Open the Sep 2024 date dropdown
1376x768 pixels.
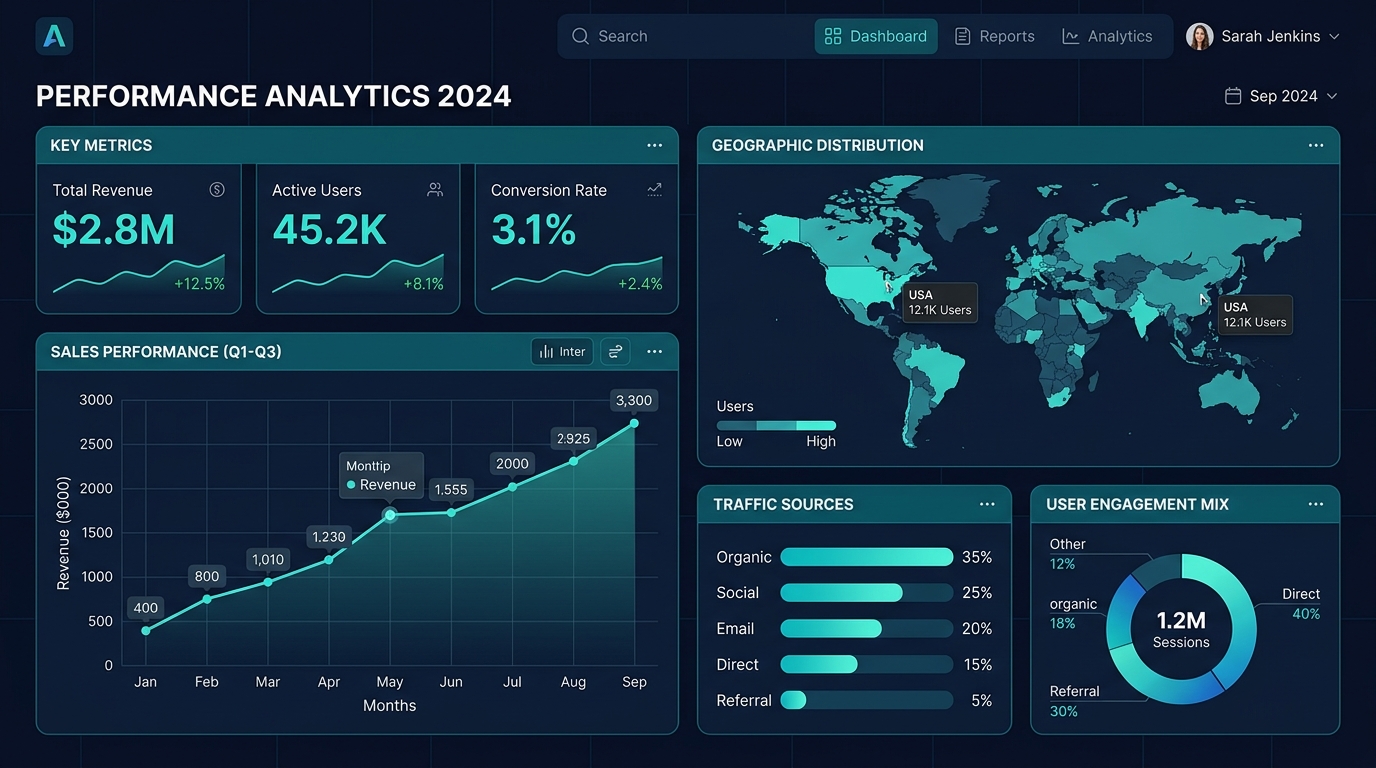click(x=1331, y=96)
